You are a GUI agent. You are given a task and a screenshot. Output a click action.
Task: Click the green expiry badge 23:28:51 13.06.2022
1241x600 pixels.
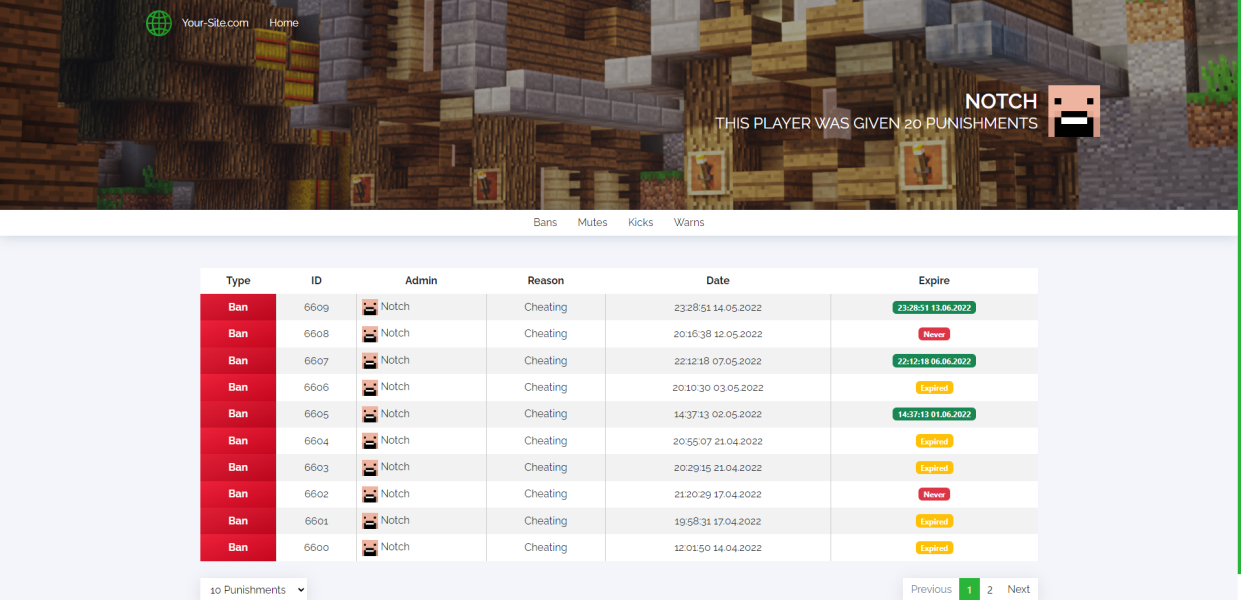934,308
